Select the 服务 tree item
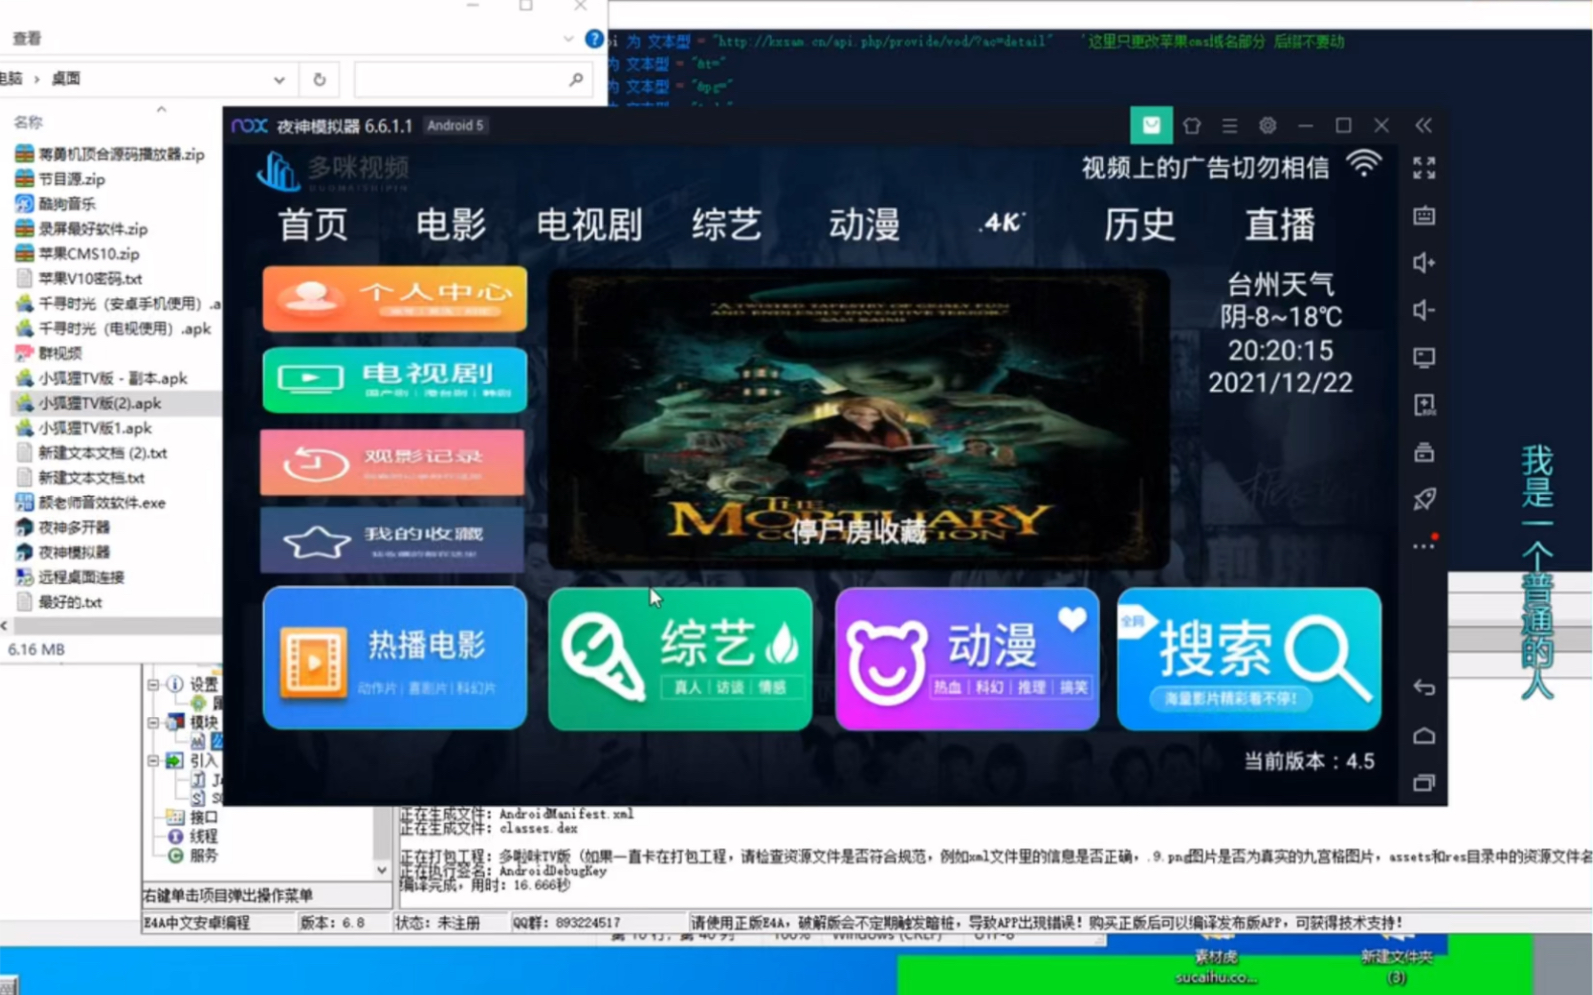1593x995 pixels. (192, 855)
